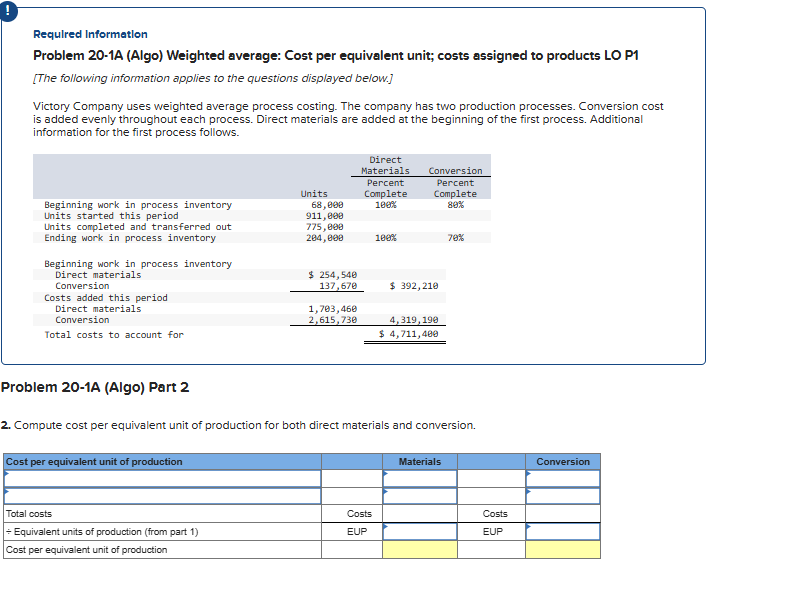Image resolution: width=808 pixels, height=602 pixels.
Task: Click 'Costs added this period' label
Action: [106, 298]
